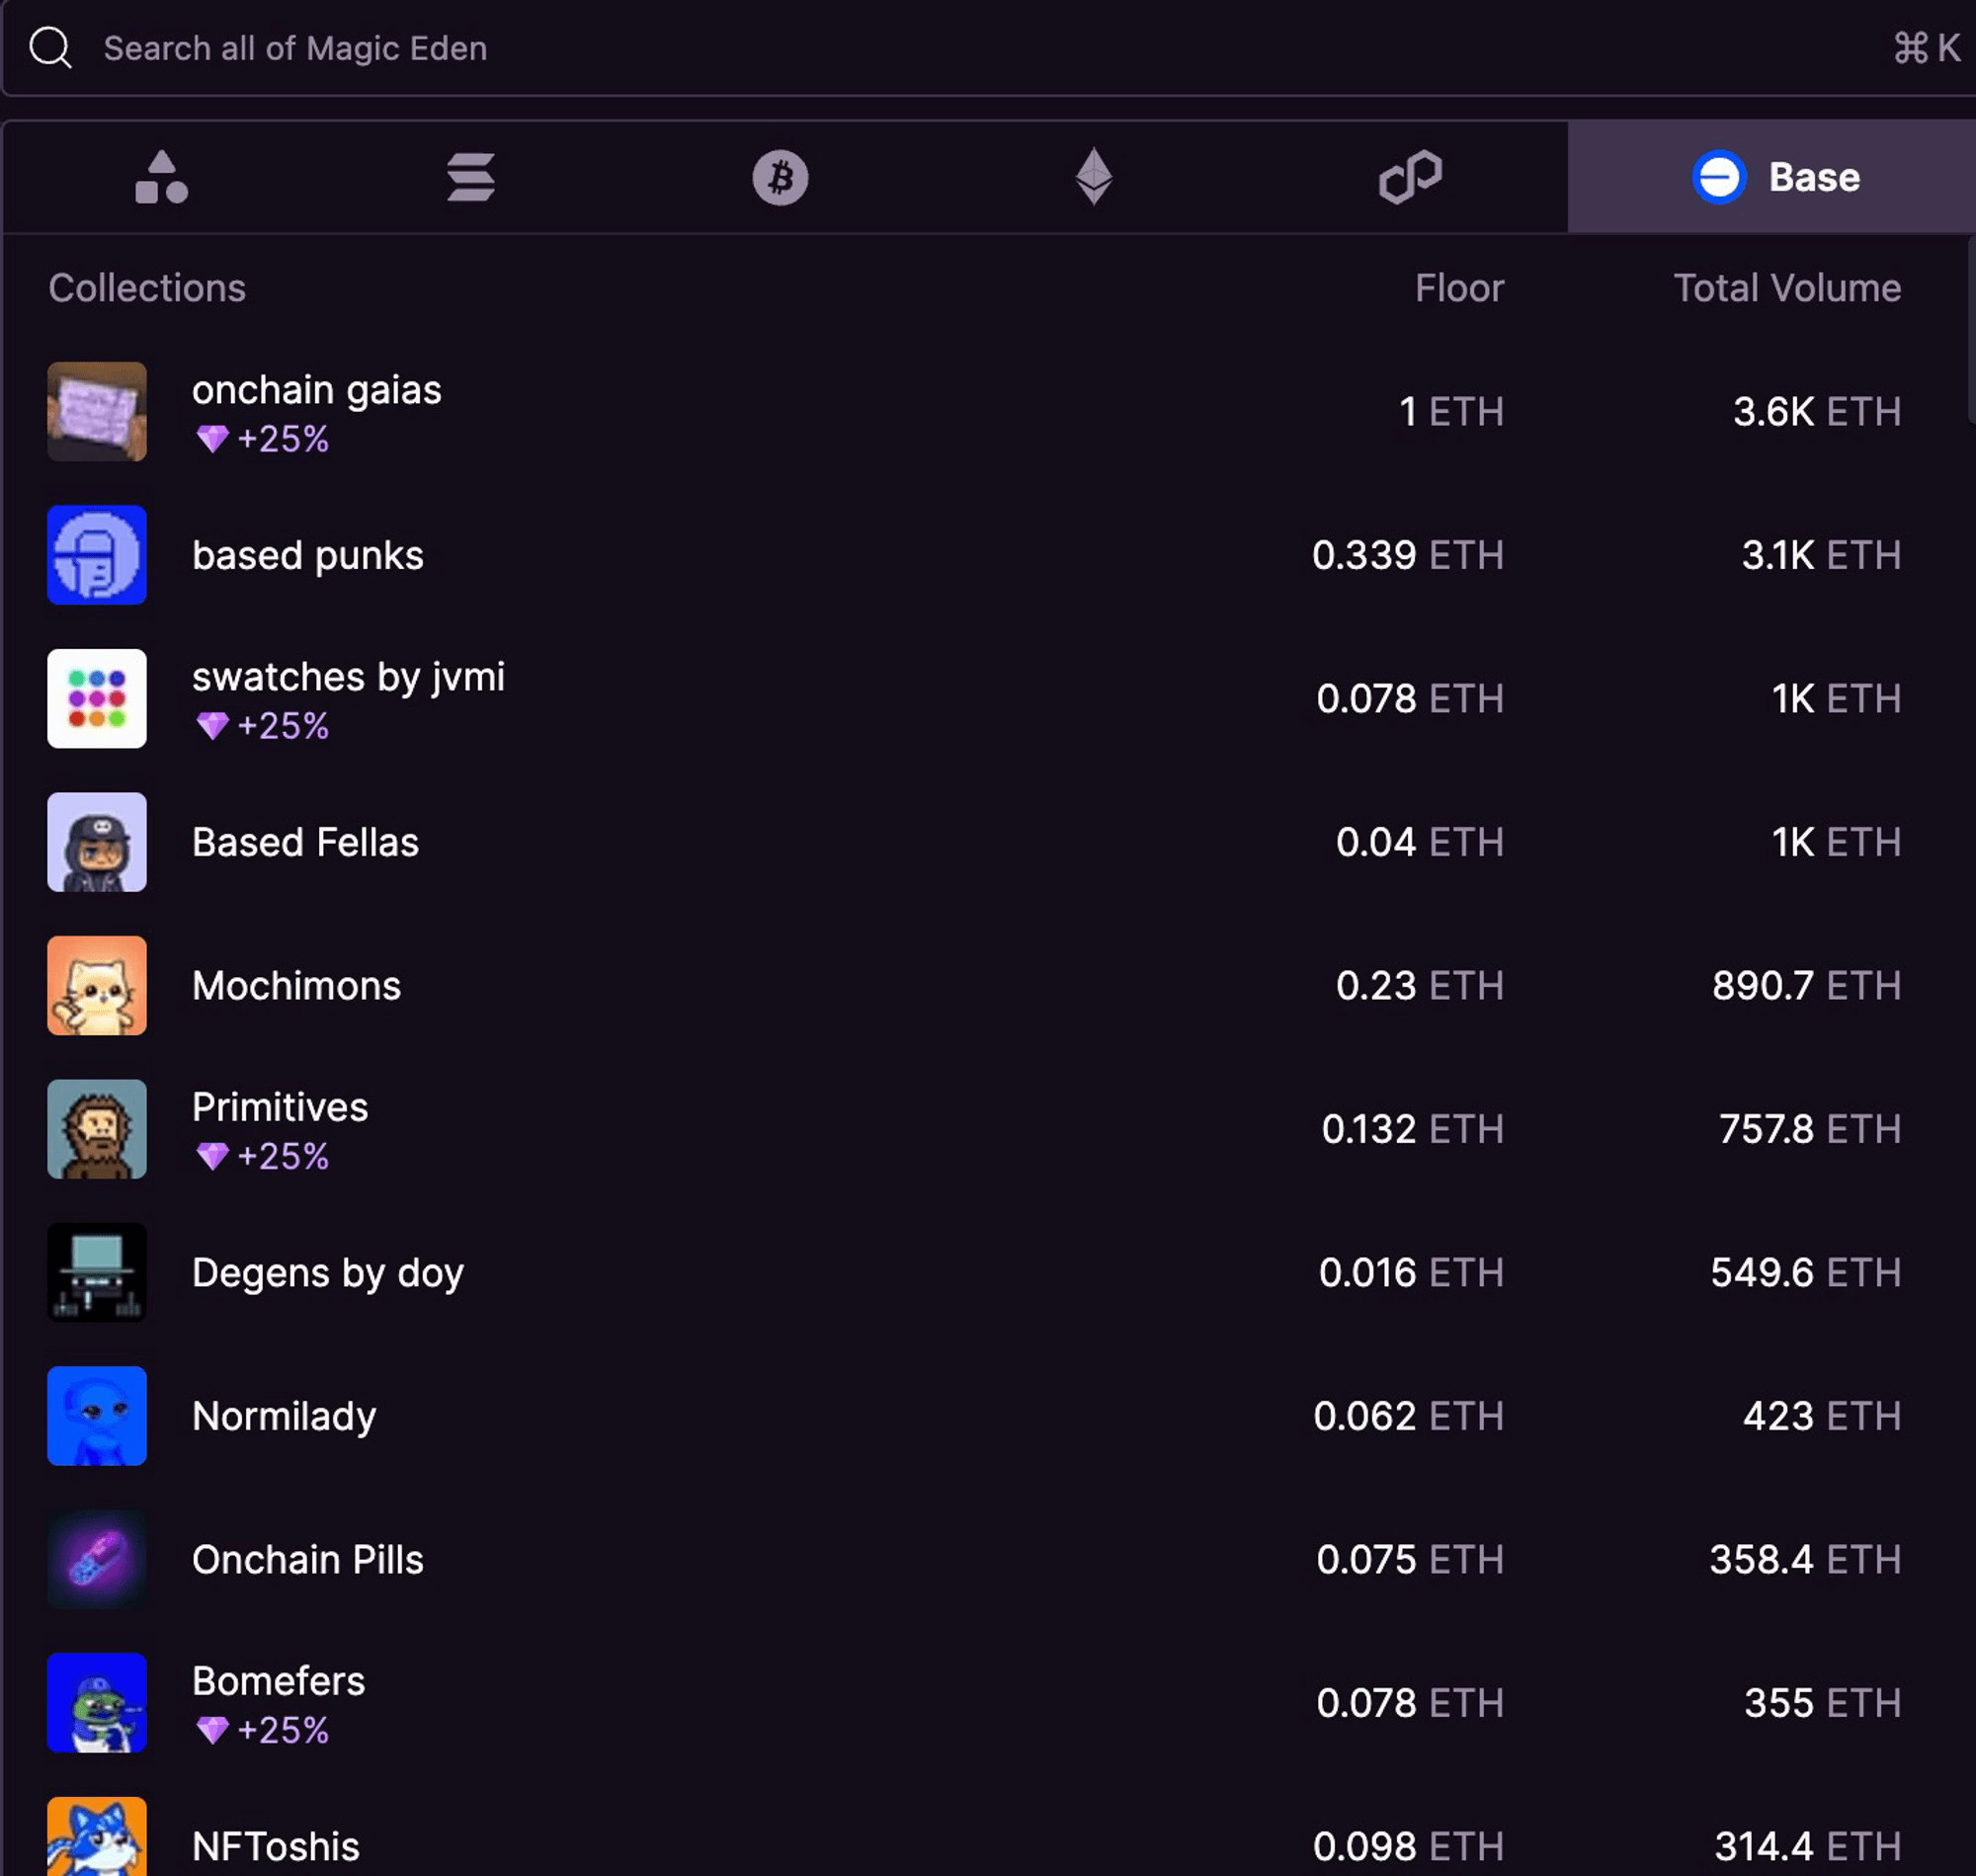Click the 0.132 ETH floor value
The width and height of the screenshot is (1976, 1876).
[x=1413, y=1129]
